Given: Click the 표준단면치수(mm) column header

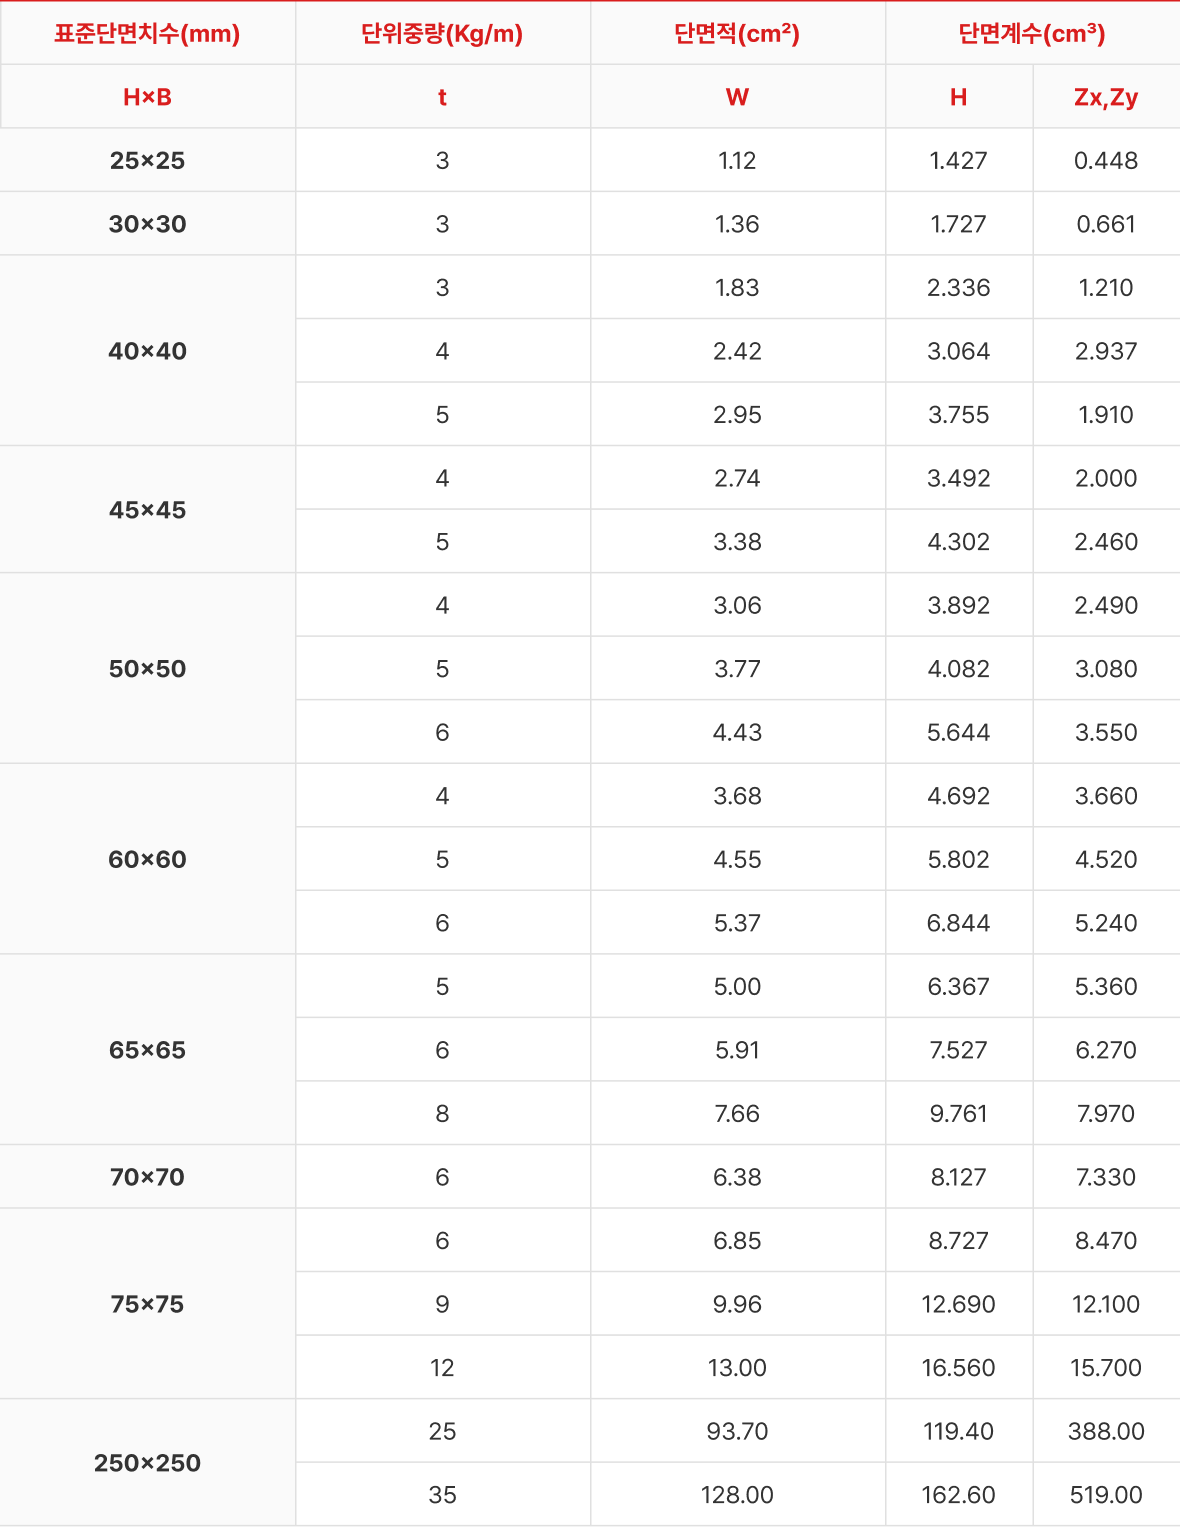Looking at the screenshot, I should [147, 34].
